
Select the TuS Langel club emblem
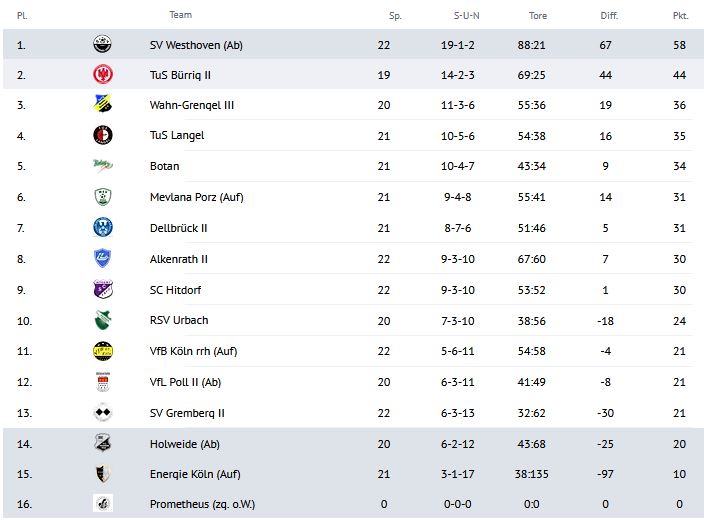(102, 135)
